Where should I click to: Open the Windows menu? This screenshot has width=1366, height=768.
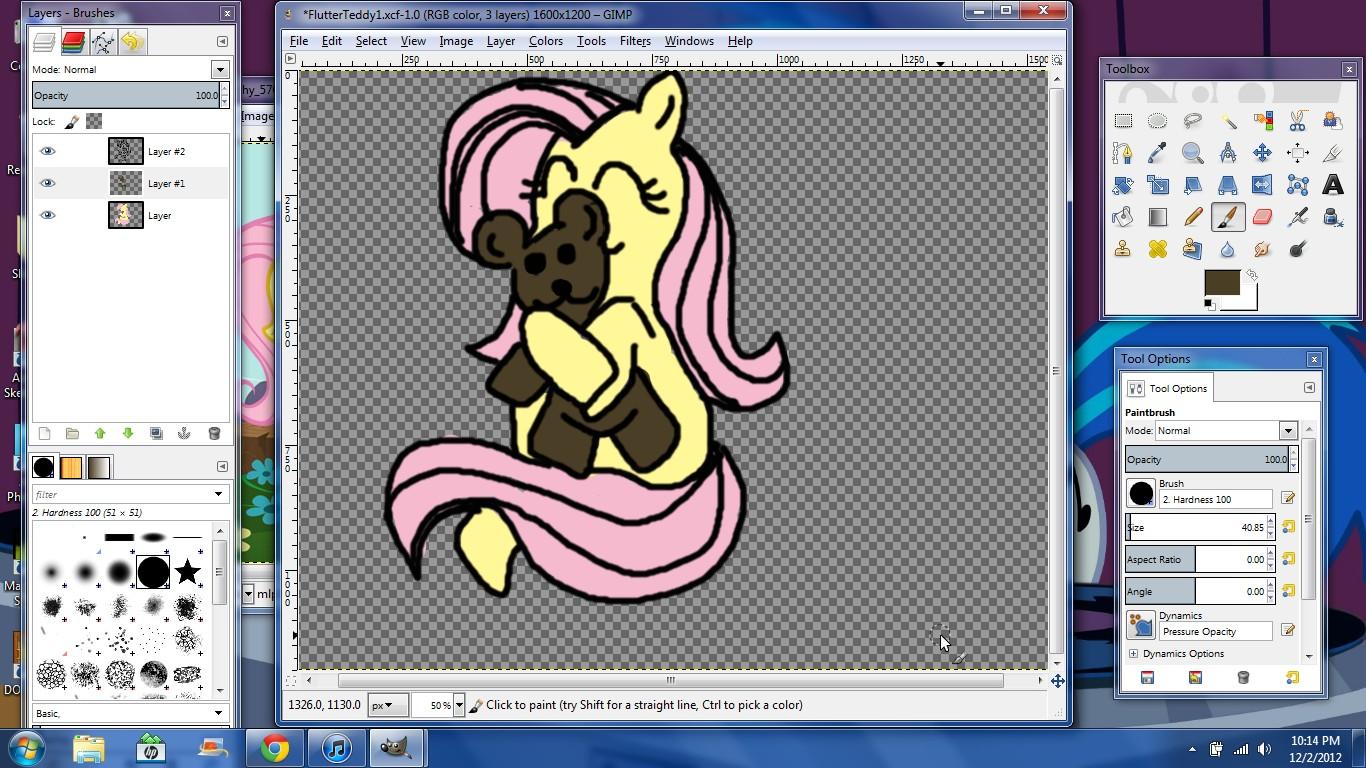[689, 41]
